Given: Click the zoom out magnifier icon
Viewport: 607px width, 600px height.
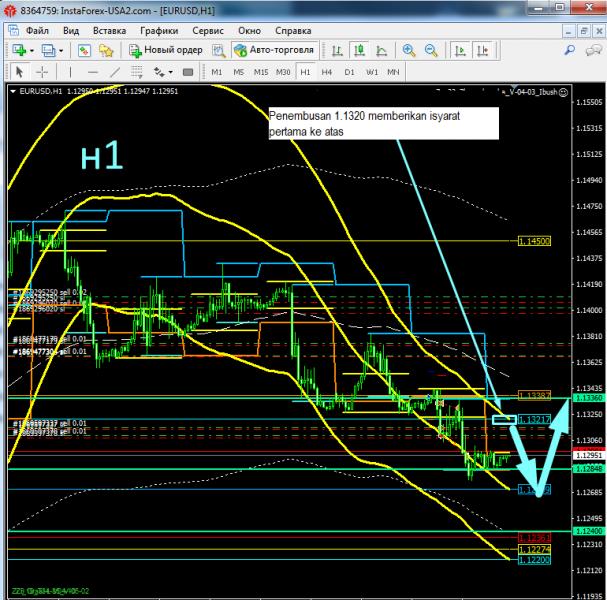Looking at the screenshot, I should click(430, 50).
